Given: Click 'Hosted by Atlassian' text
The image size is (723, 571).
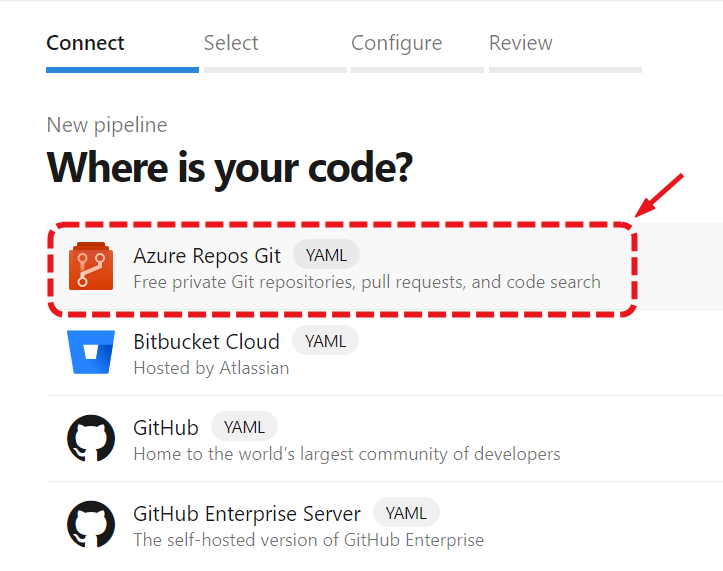Looking at the screenshot, I should click(211, 368).
